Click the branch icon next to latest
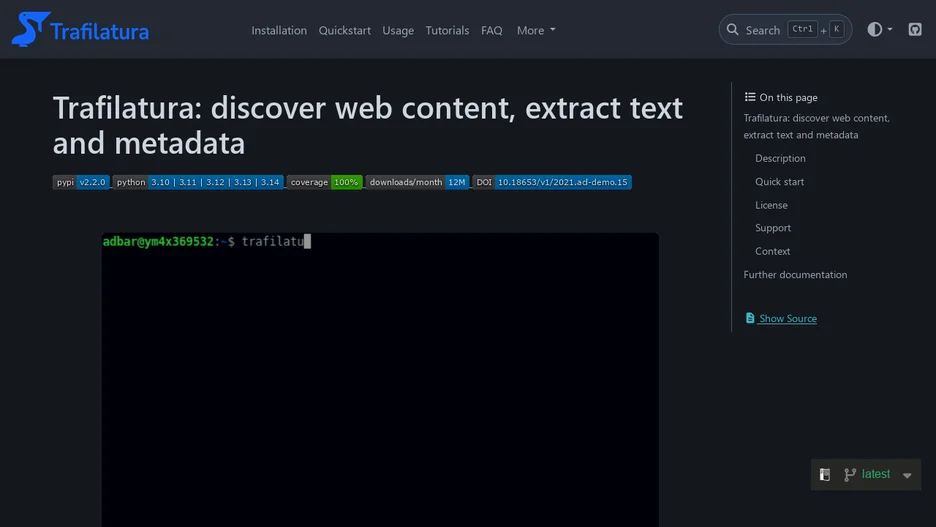The height and width of the screenshot is (527, 936). [850, 474]
